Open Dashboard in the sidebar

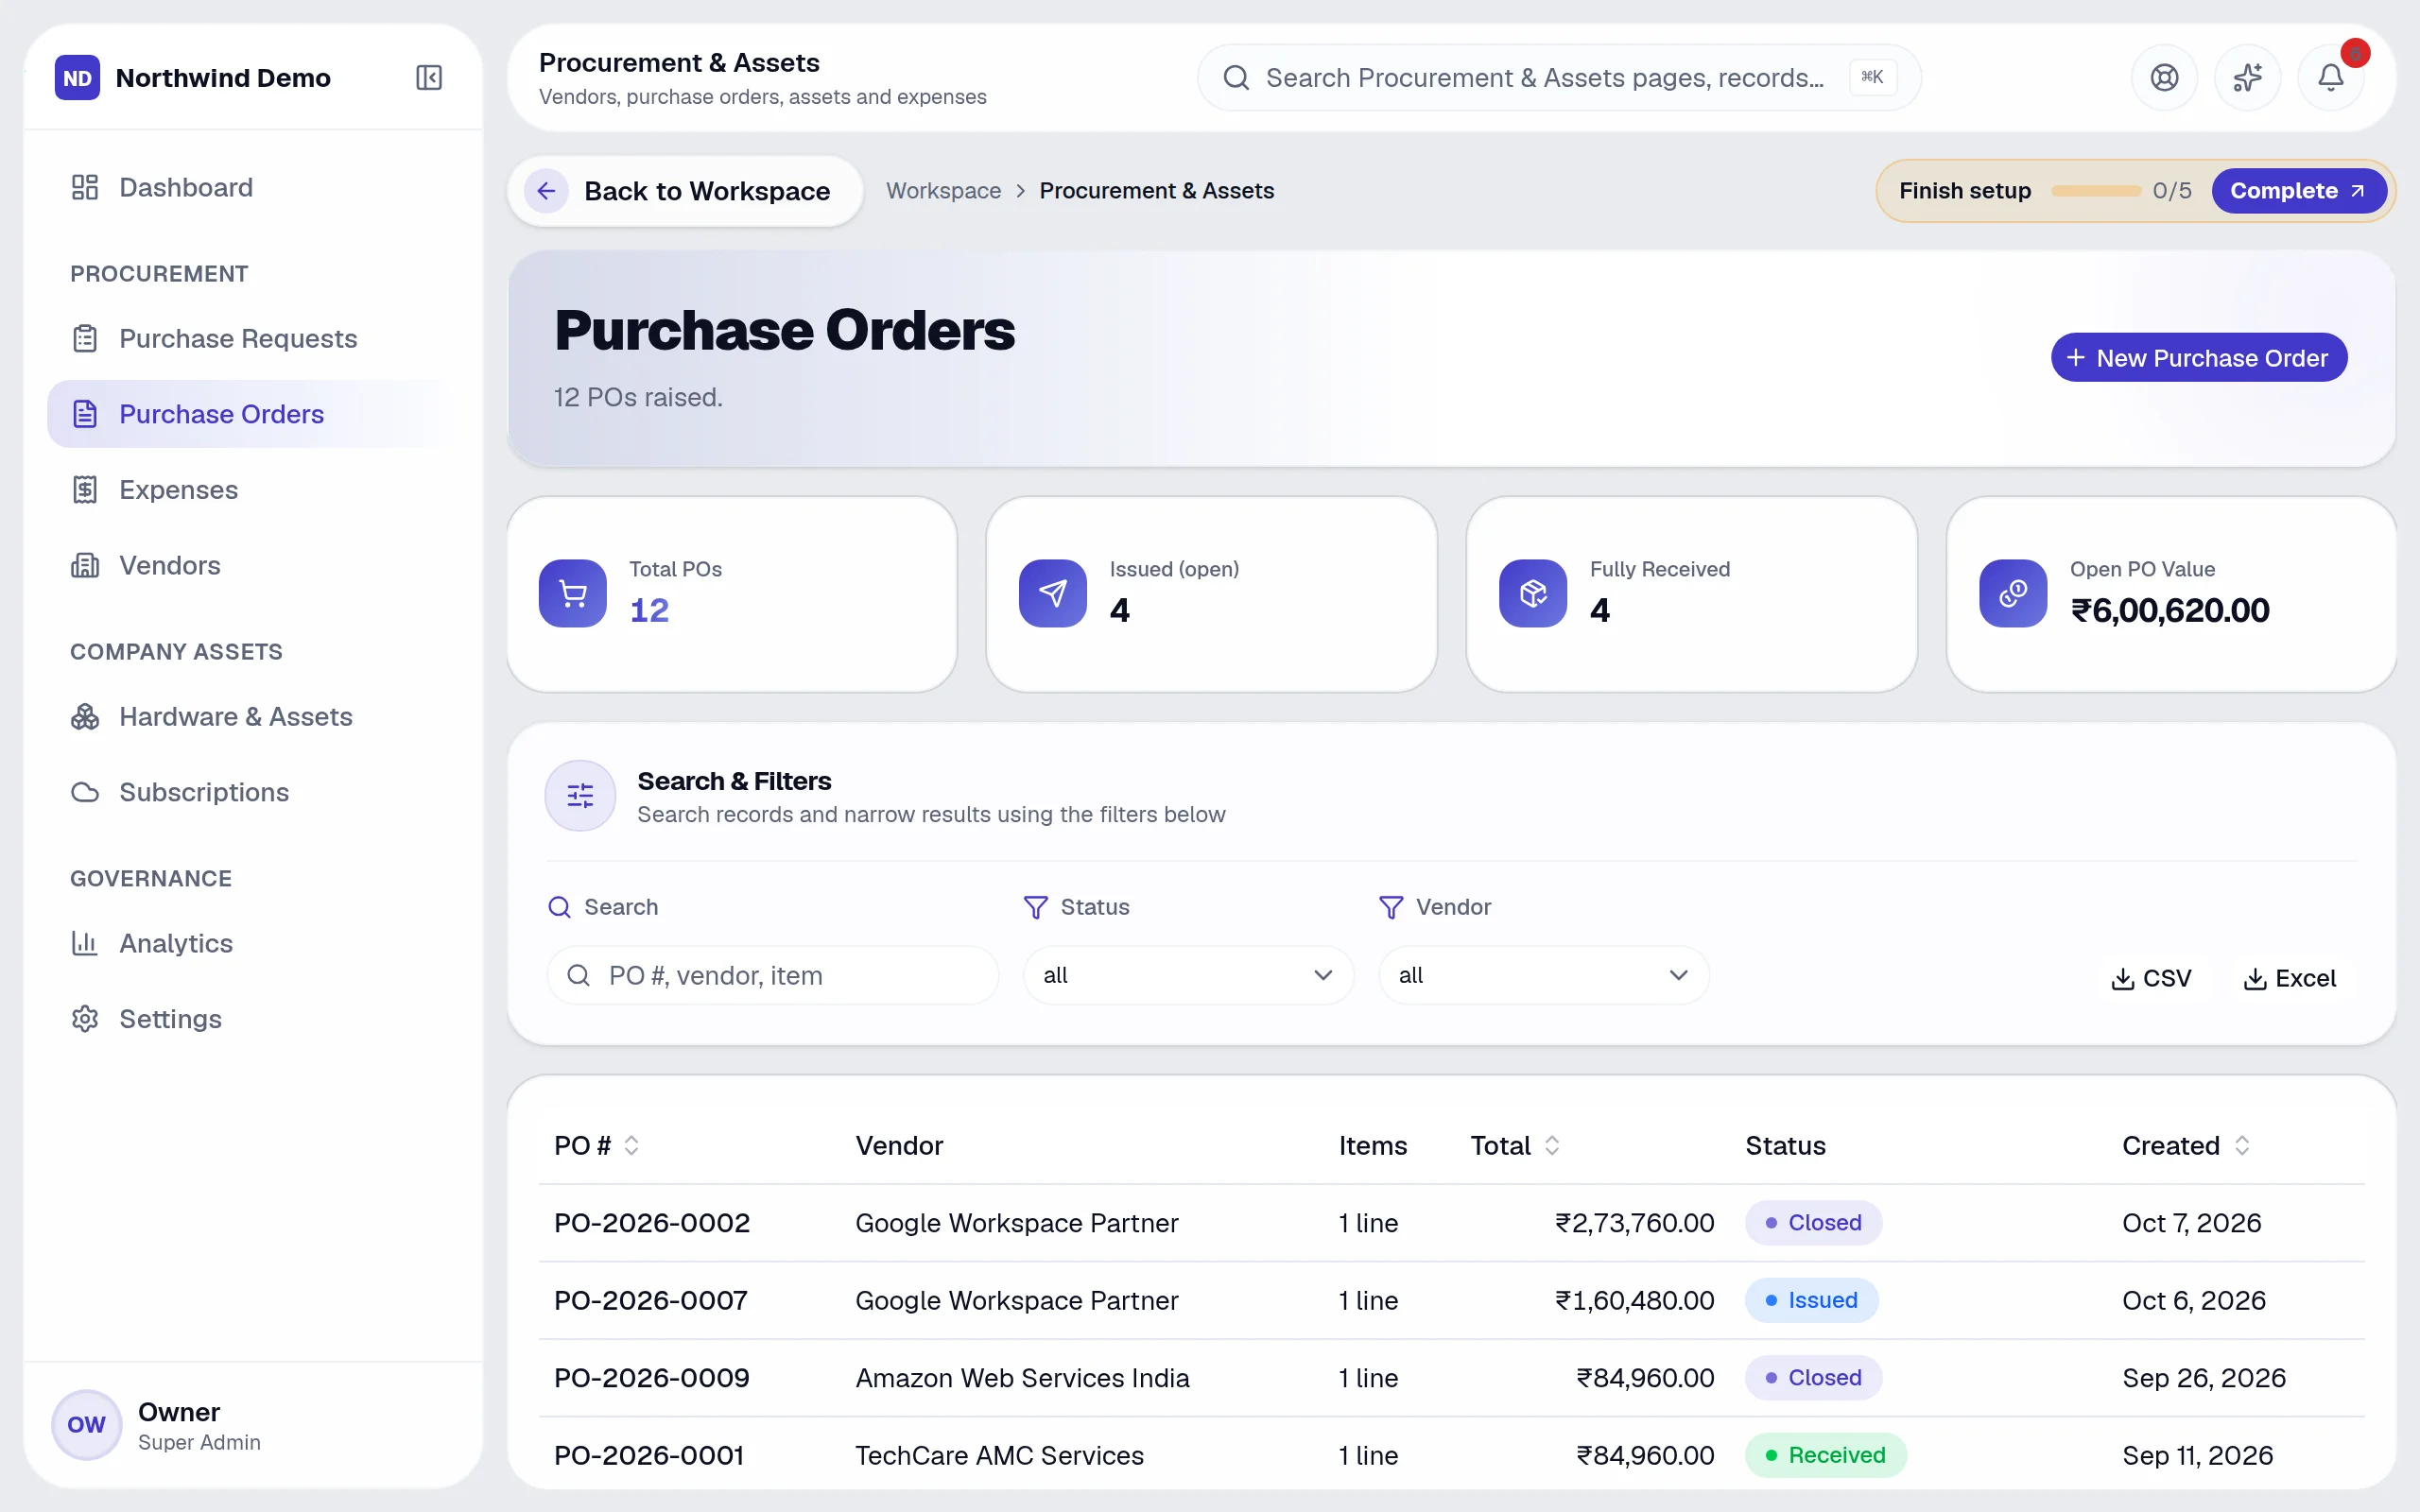pyautogui.click(x=254, y=187)
